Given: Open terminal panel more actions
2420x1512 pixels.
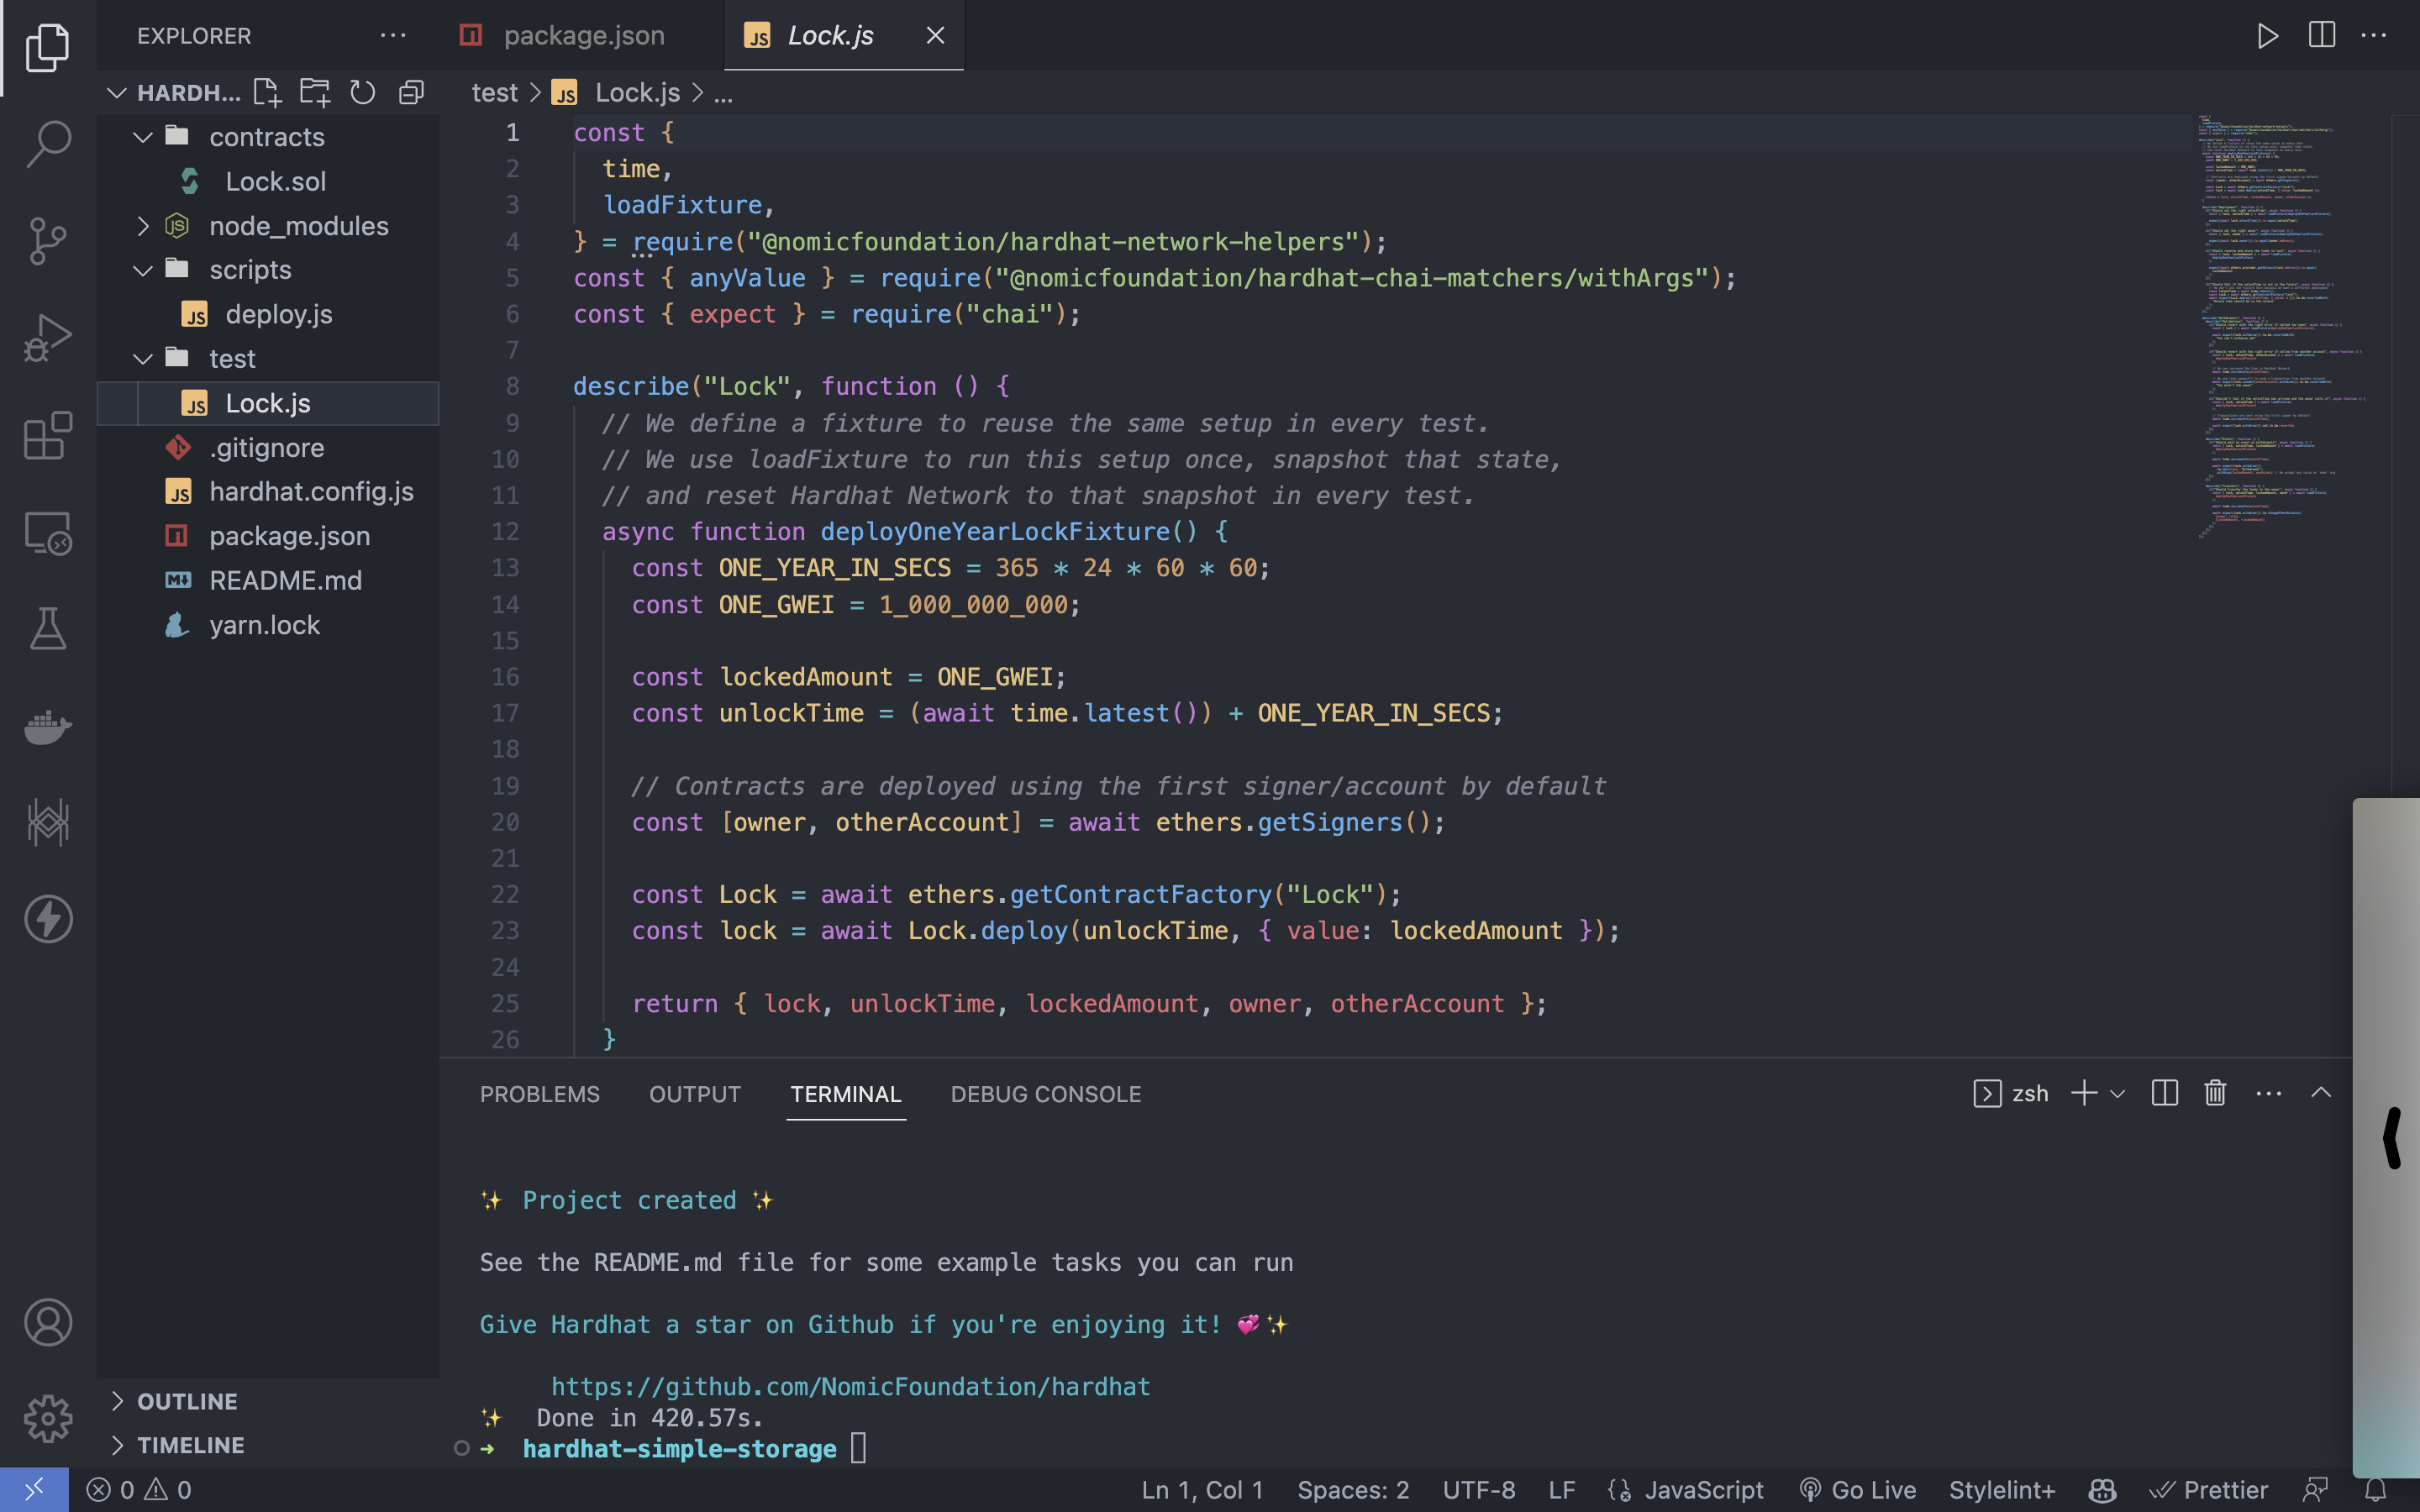Looking at the screenshot, I should pos(2268,1093).
